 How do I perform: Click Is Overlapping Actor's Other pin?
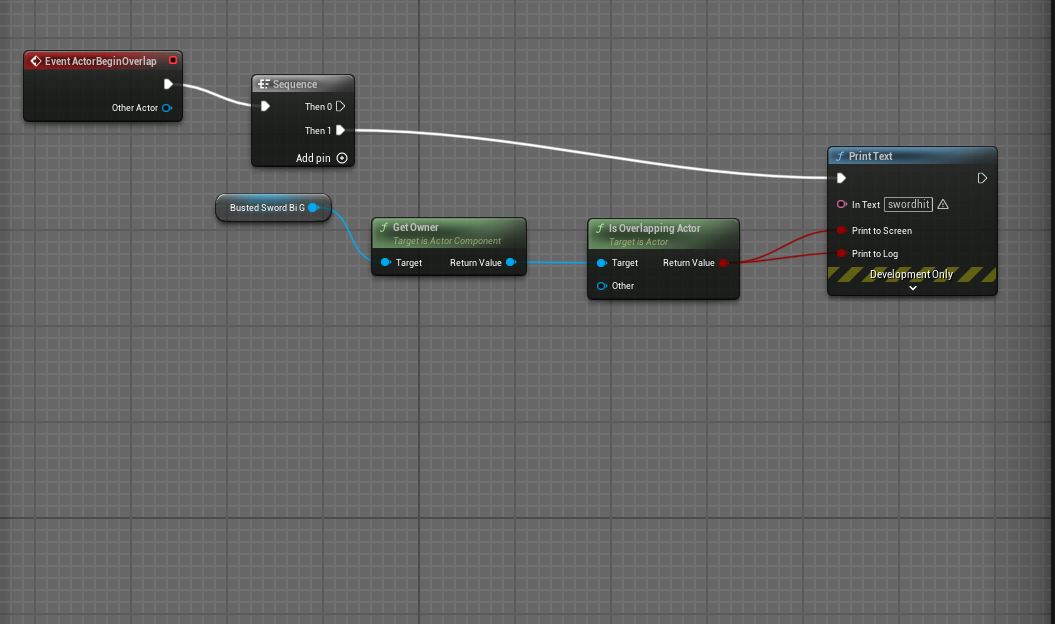click(x=602, y=286)
